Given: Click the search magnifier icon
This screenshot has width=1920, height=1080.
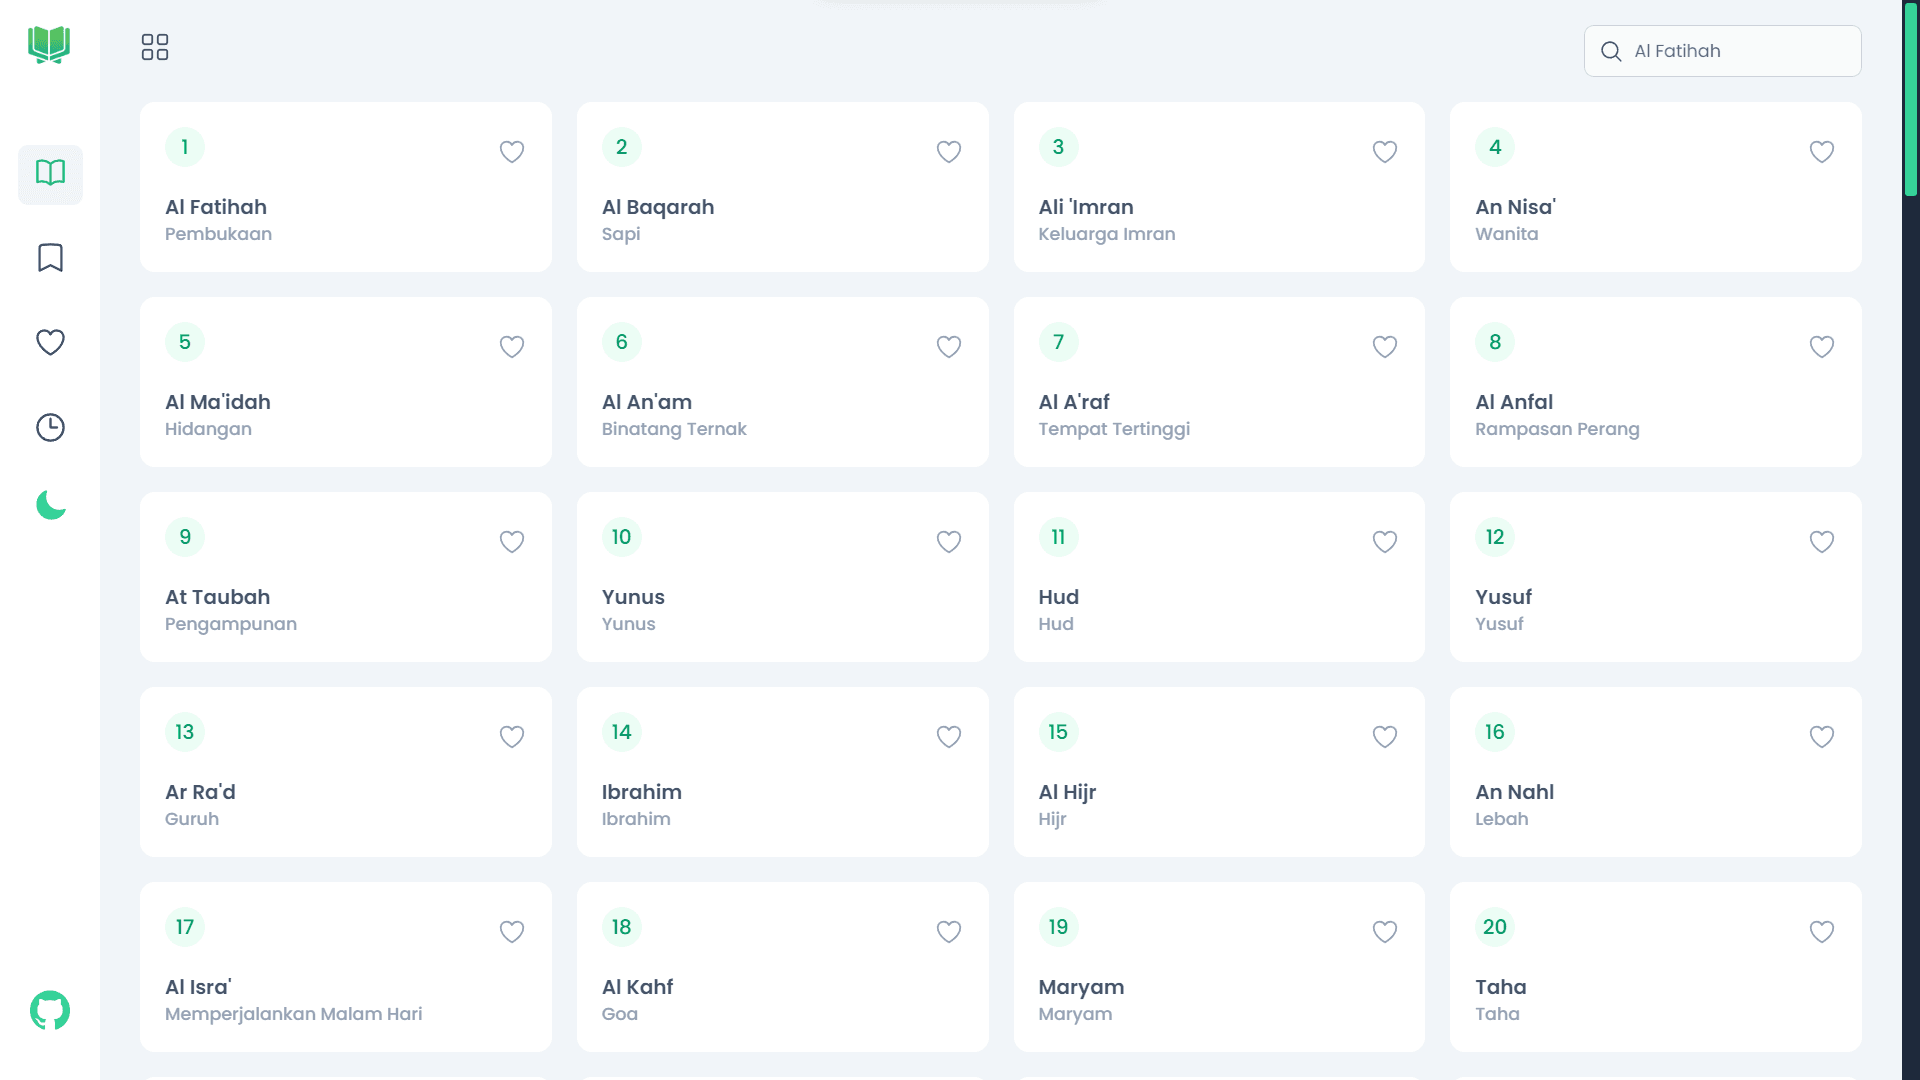Looking at the screenshot, I should 1611,51.
